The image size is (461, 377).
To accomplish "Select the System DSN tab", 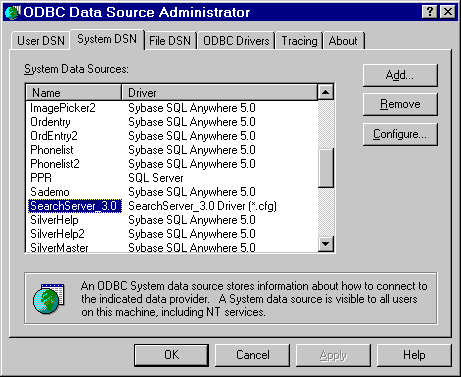I will pyautogui.click(x=107, y=39).
